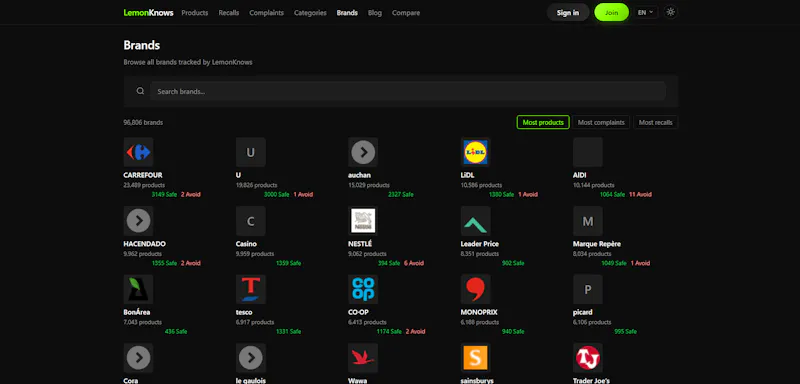
Task: Open the EN language dropdown
Action: tap(645, 13)
